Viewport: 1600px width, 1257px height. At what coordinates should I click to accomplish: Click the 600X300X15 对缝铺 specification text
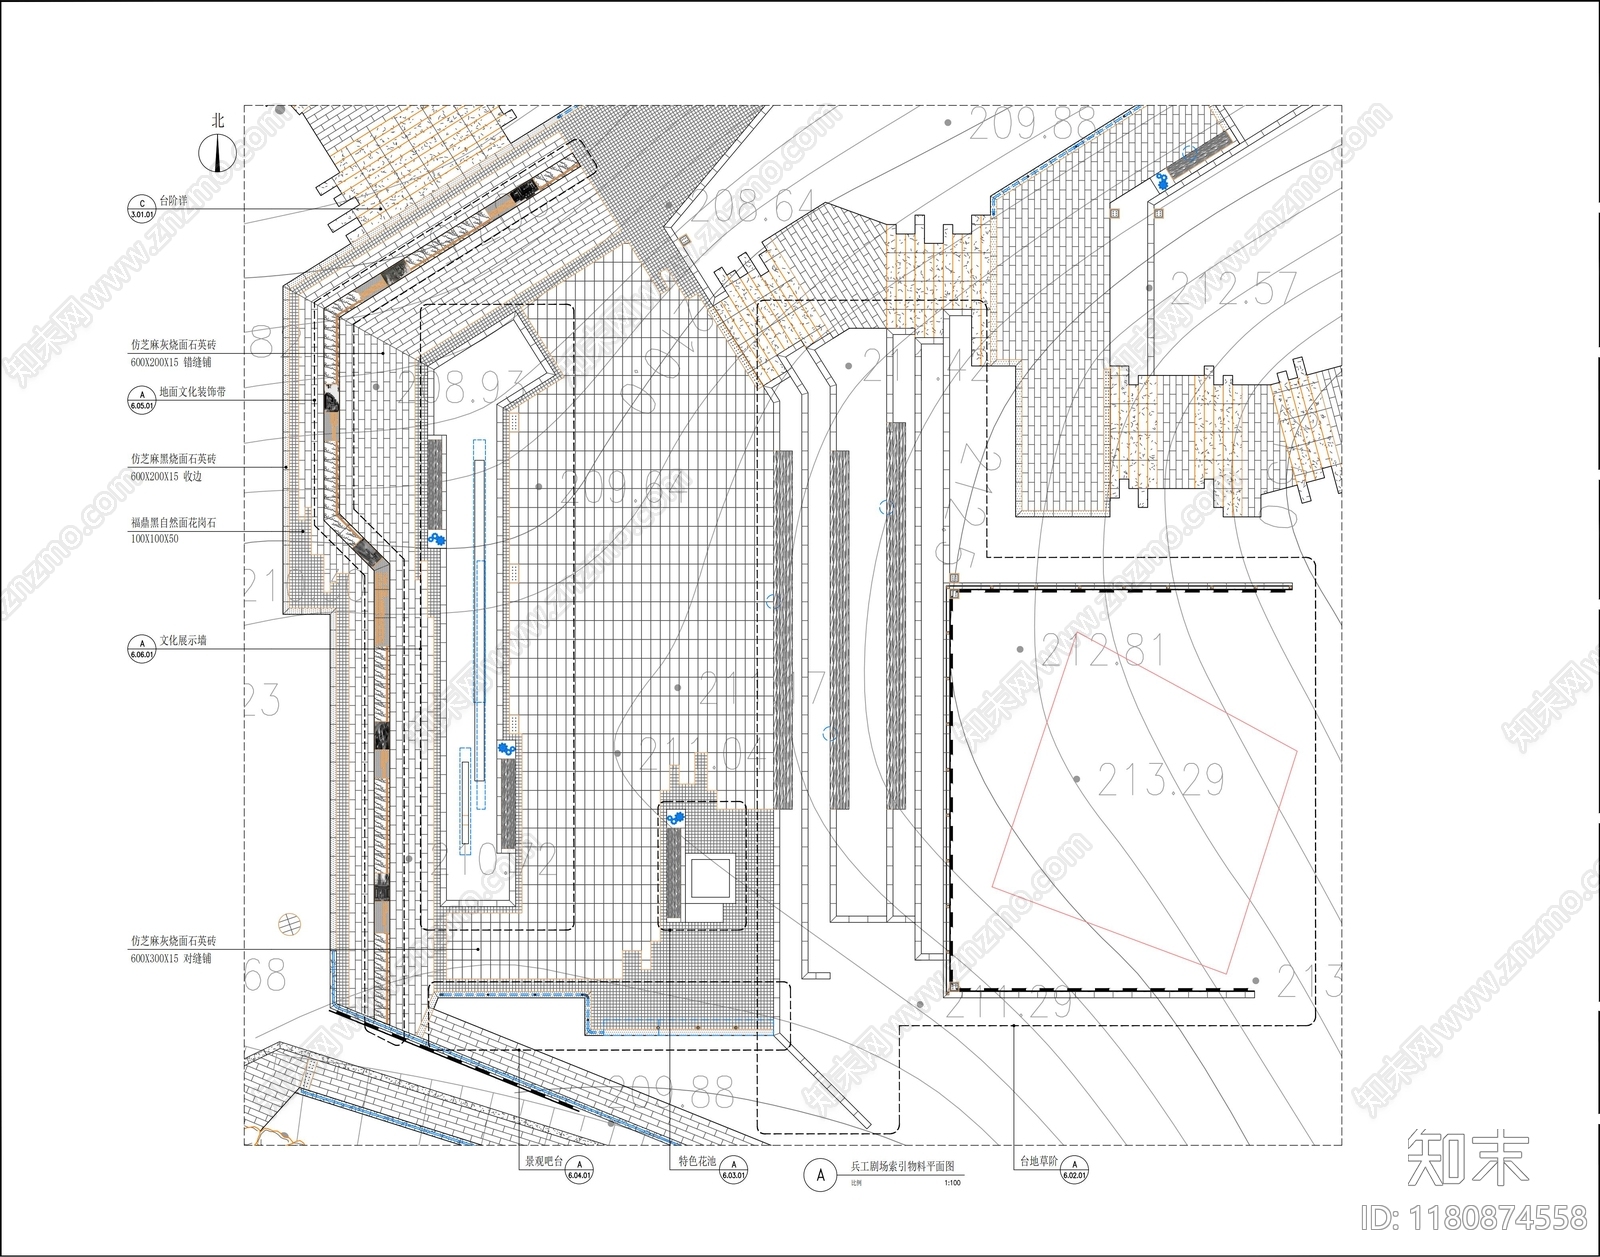[x=171, y=959]
